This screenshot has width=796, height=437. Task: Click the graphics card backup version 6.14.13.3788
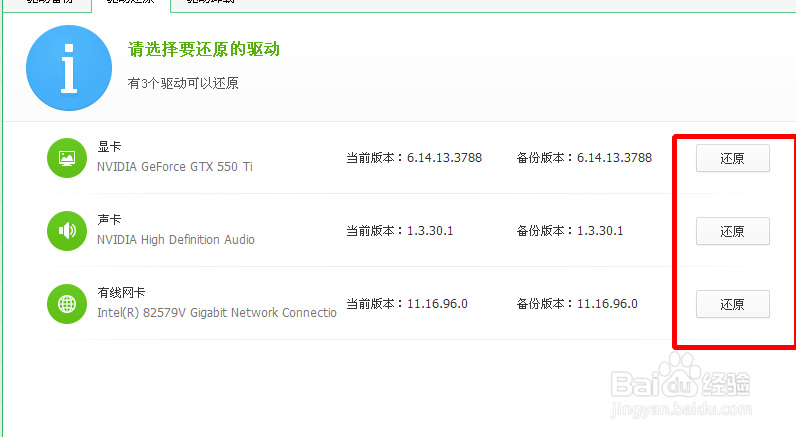coord(614,158)
